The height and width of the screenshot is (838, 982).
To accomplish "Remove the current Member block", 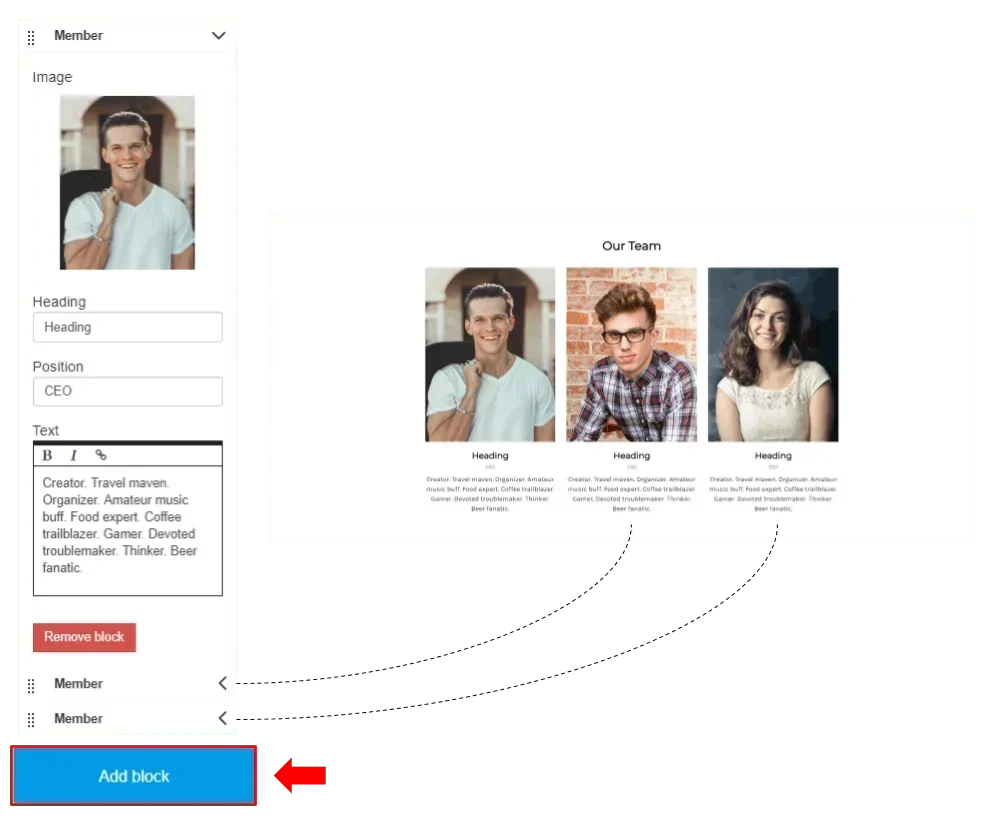I will point(85,637).
